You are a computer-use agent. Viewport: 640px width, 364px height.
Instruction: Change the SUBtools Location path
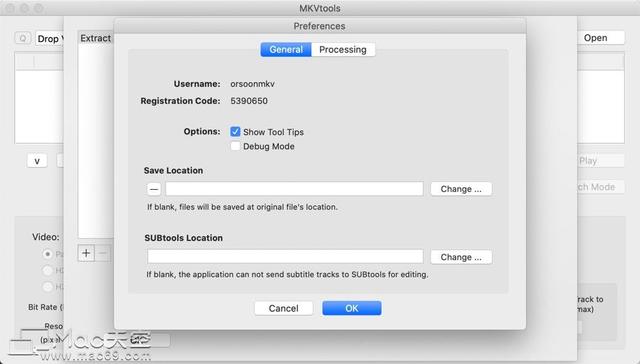tap(461, 257)
